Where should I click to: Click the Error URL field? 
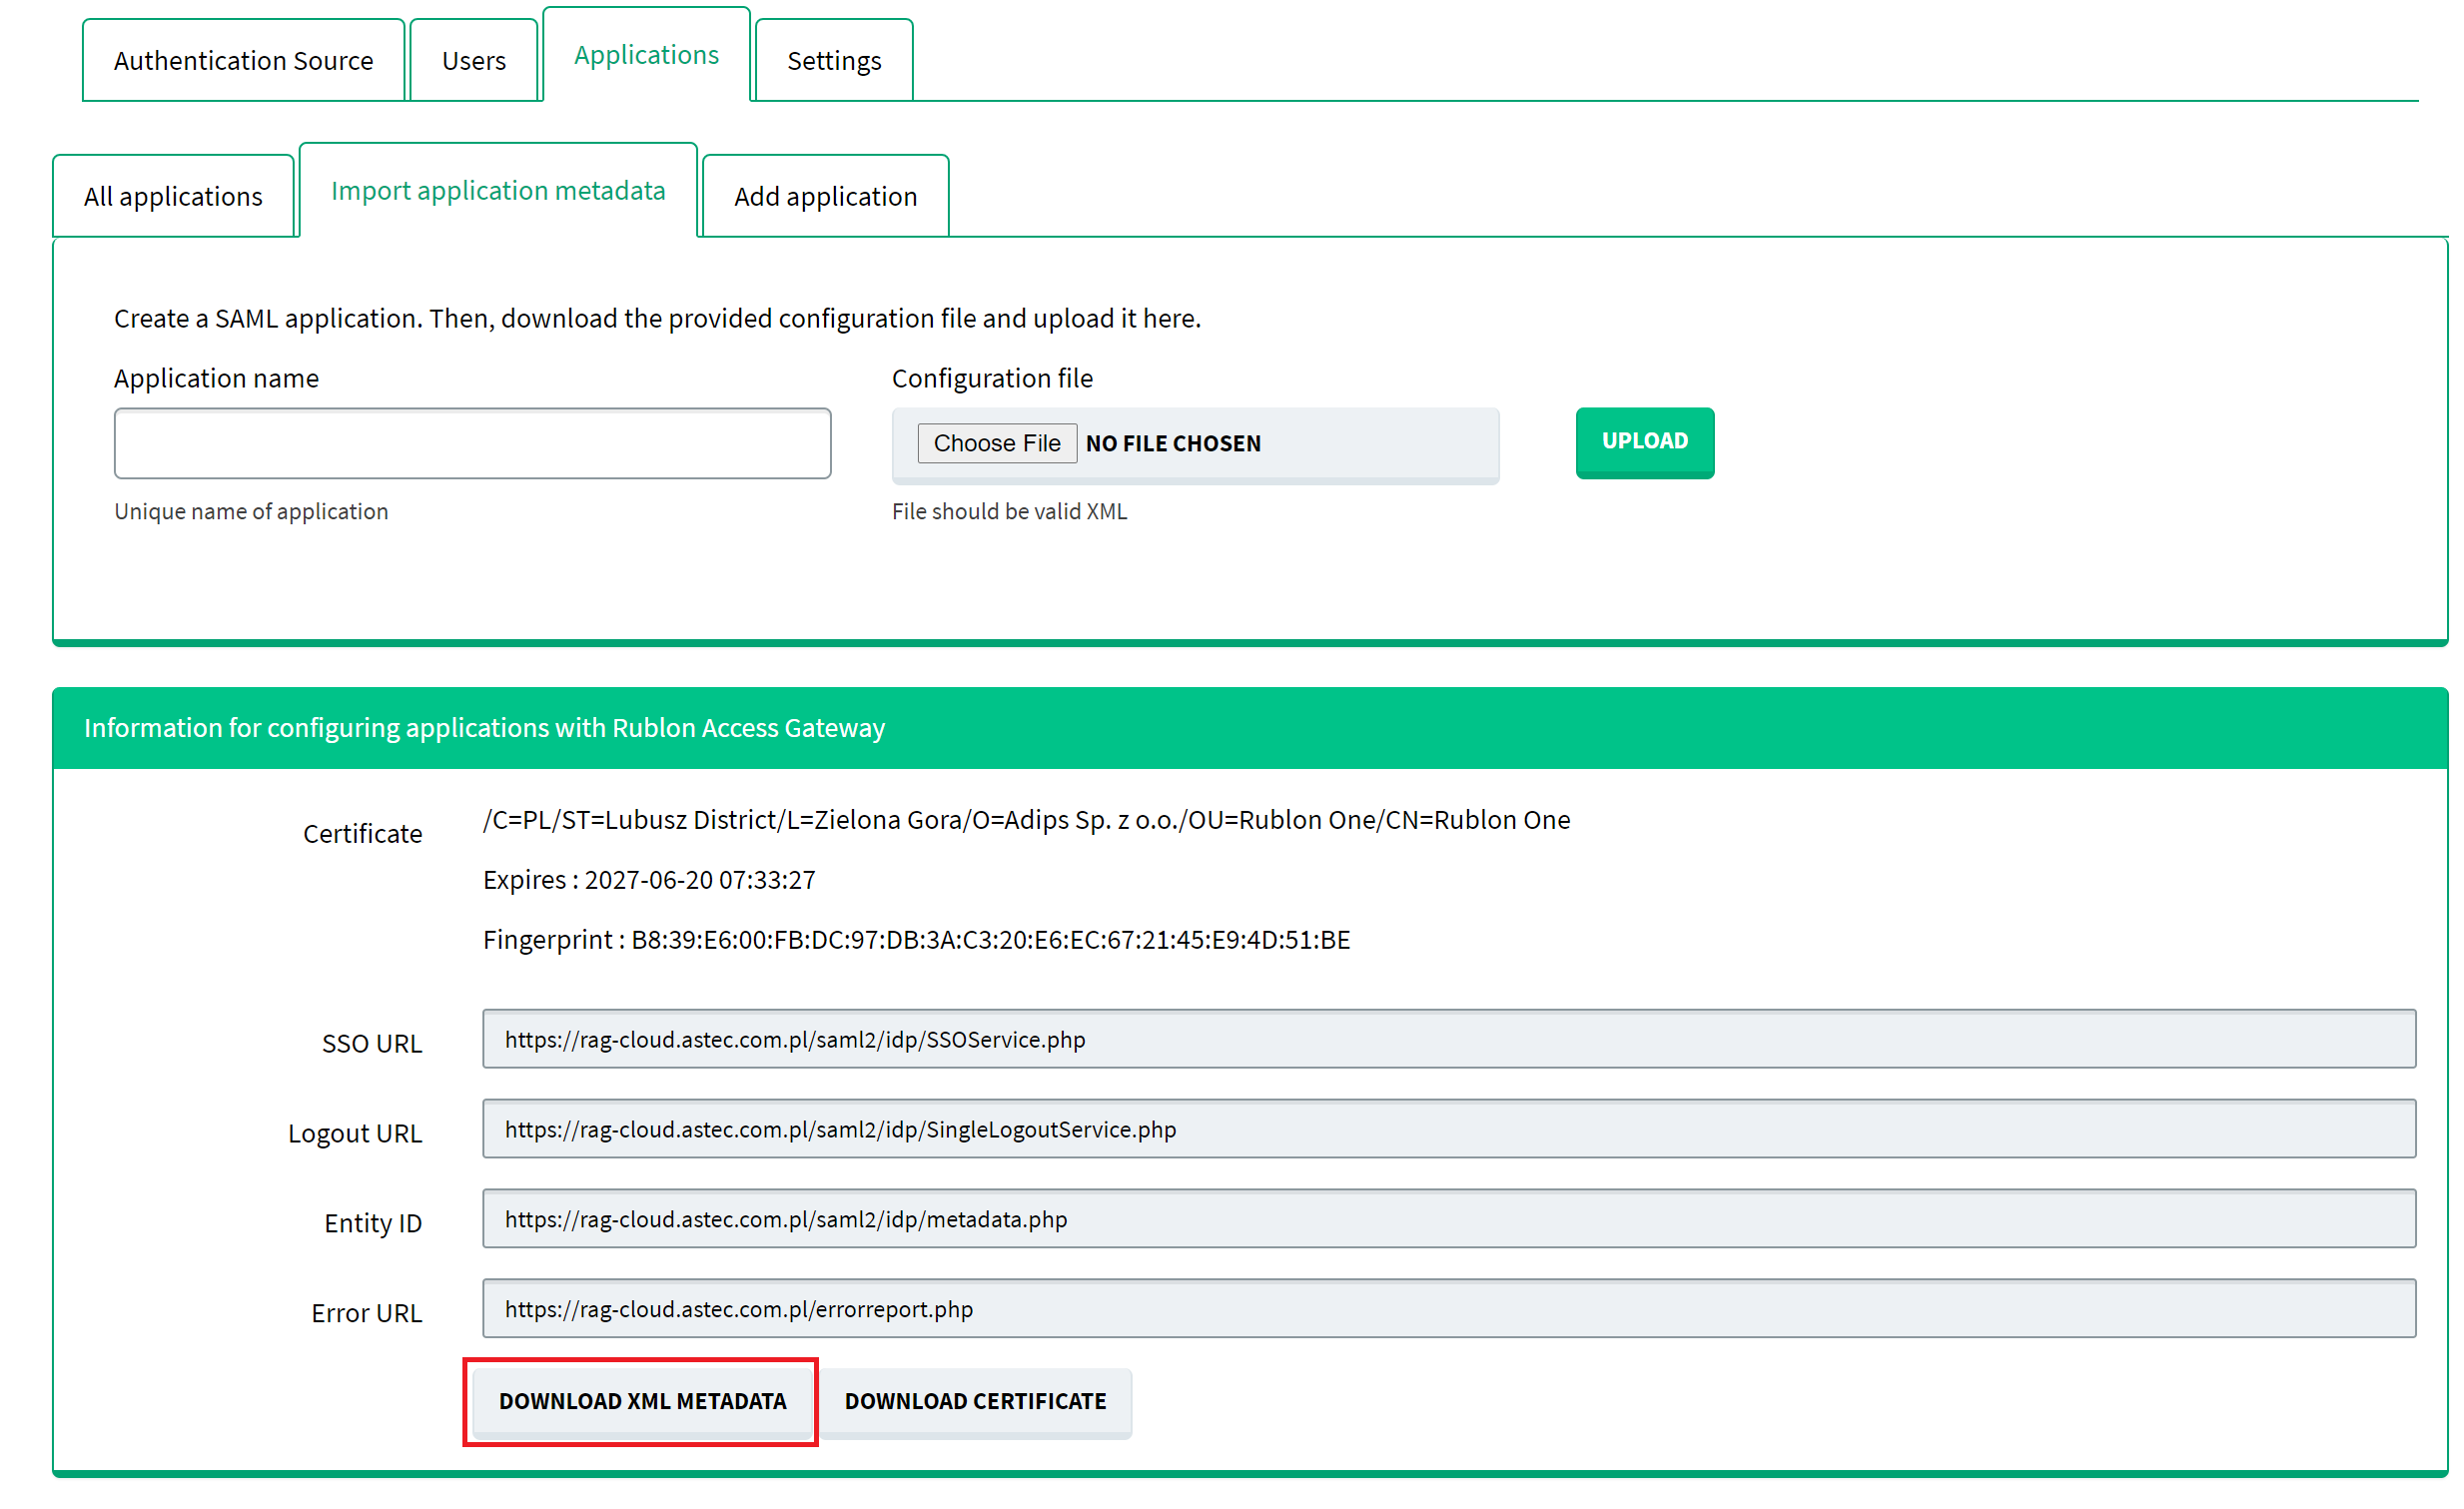[x=1448, y=1309]
